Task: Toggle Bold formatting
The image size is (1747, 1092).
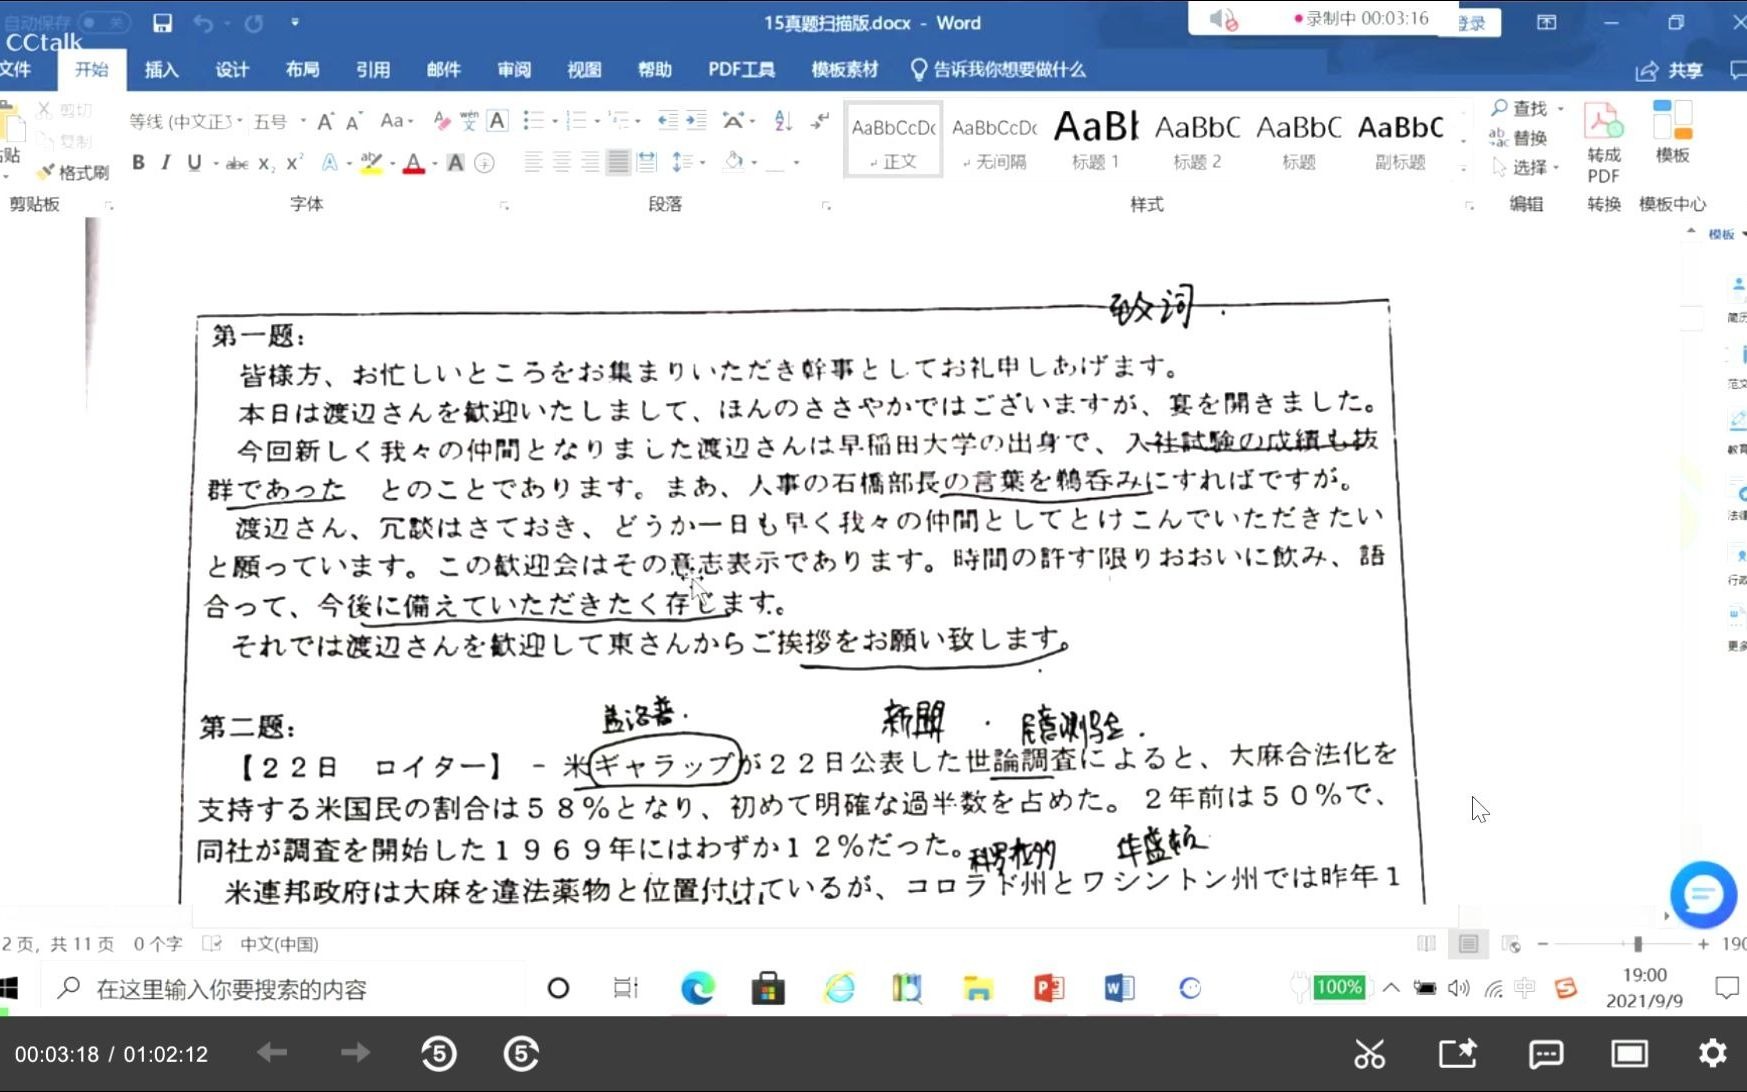Action: (x=138, y=162)
